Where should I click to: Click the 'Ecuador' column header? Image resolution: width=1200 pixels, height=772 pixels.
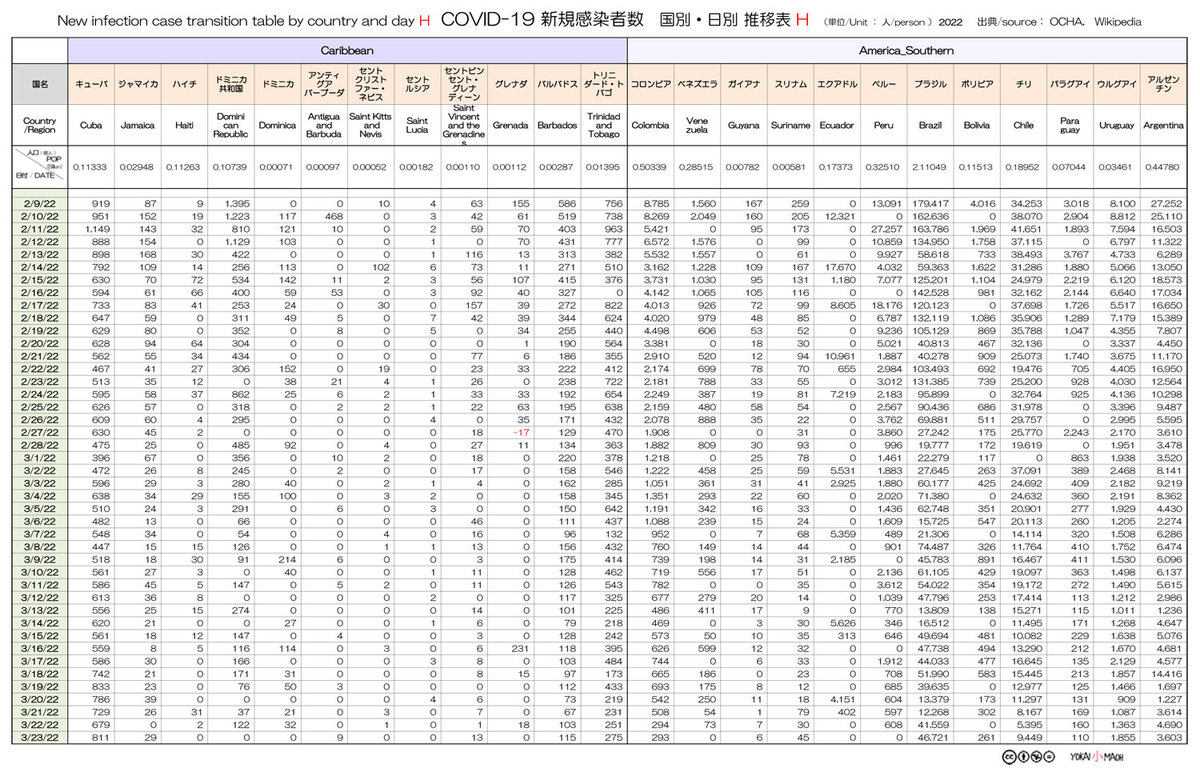pyautogui.click(x=837, y=126)
